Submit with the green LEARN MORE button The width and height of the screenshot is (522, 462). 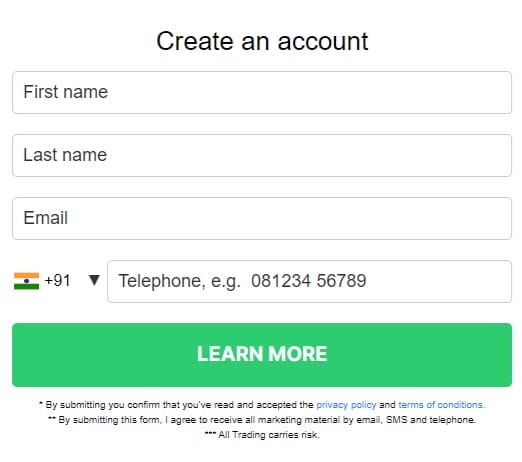click(262, 355)
